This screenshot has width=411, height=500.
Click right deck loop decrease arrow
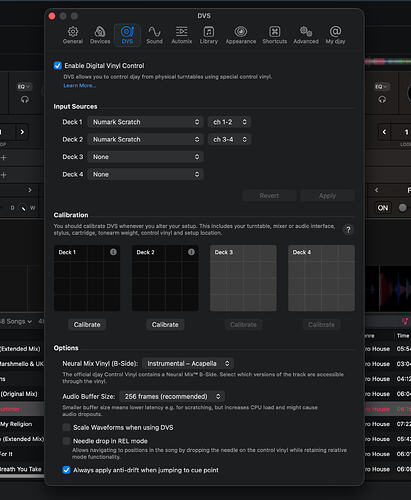[x=384, y=132]
